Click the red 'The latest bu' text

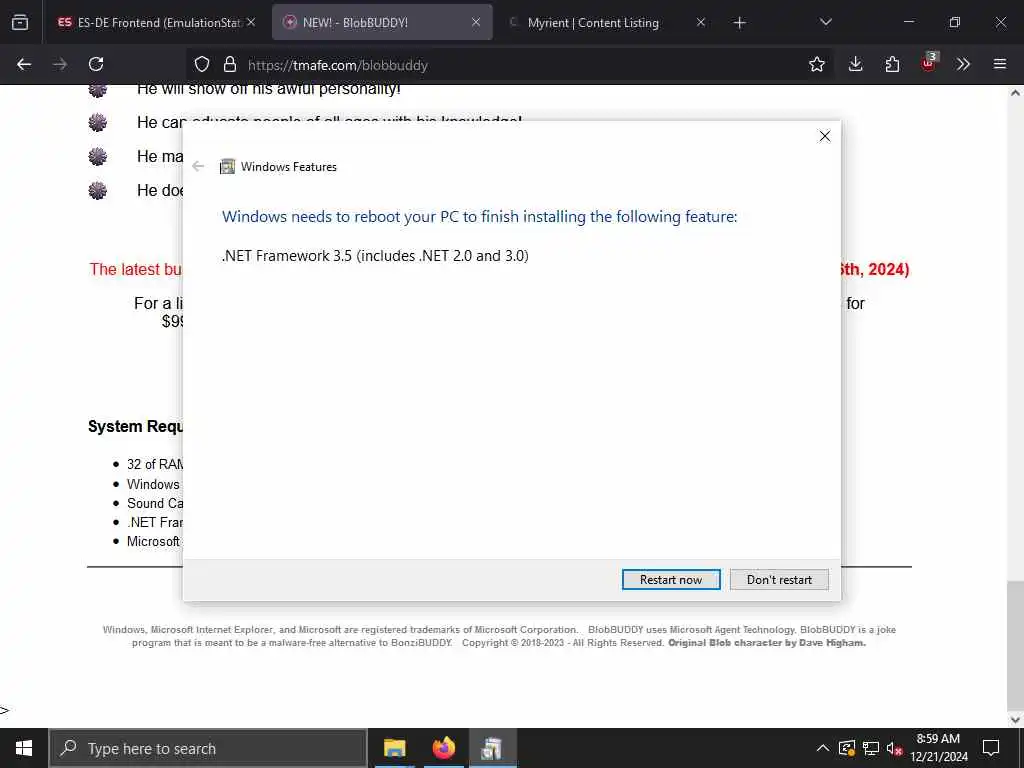136,269
